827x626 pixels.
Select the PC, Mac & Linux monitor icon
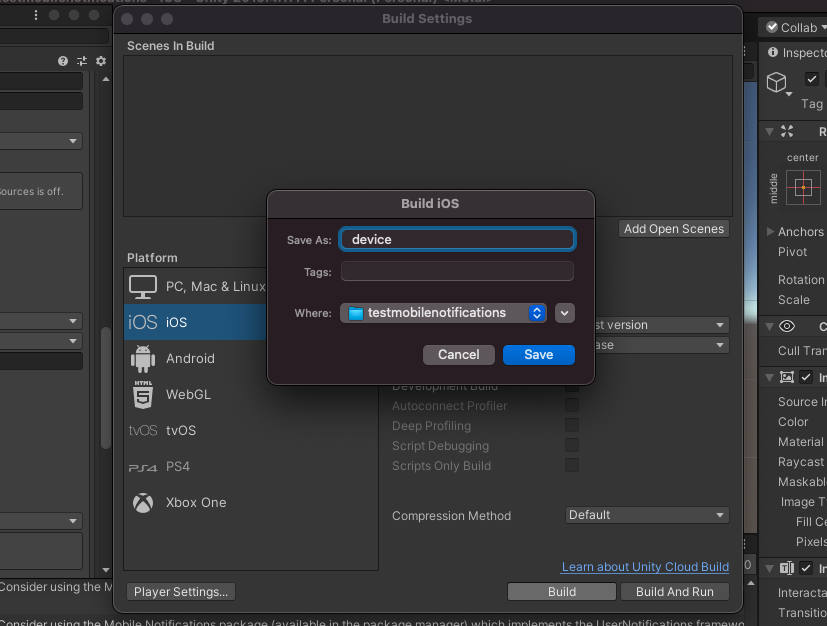(143, 287)
